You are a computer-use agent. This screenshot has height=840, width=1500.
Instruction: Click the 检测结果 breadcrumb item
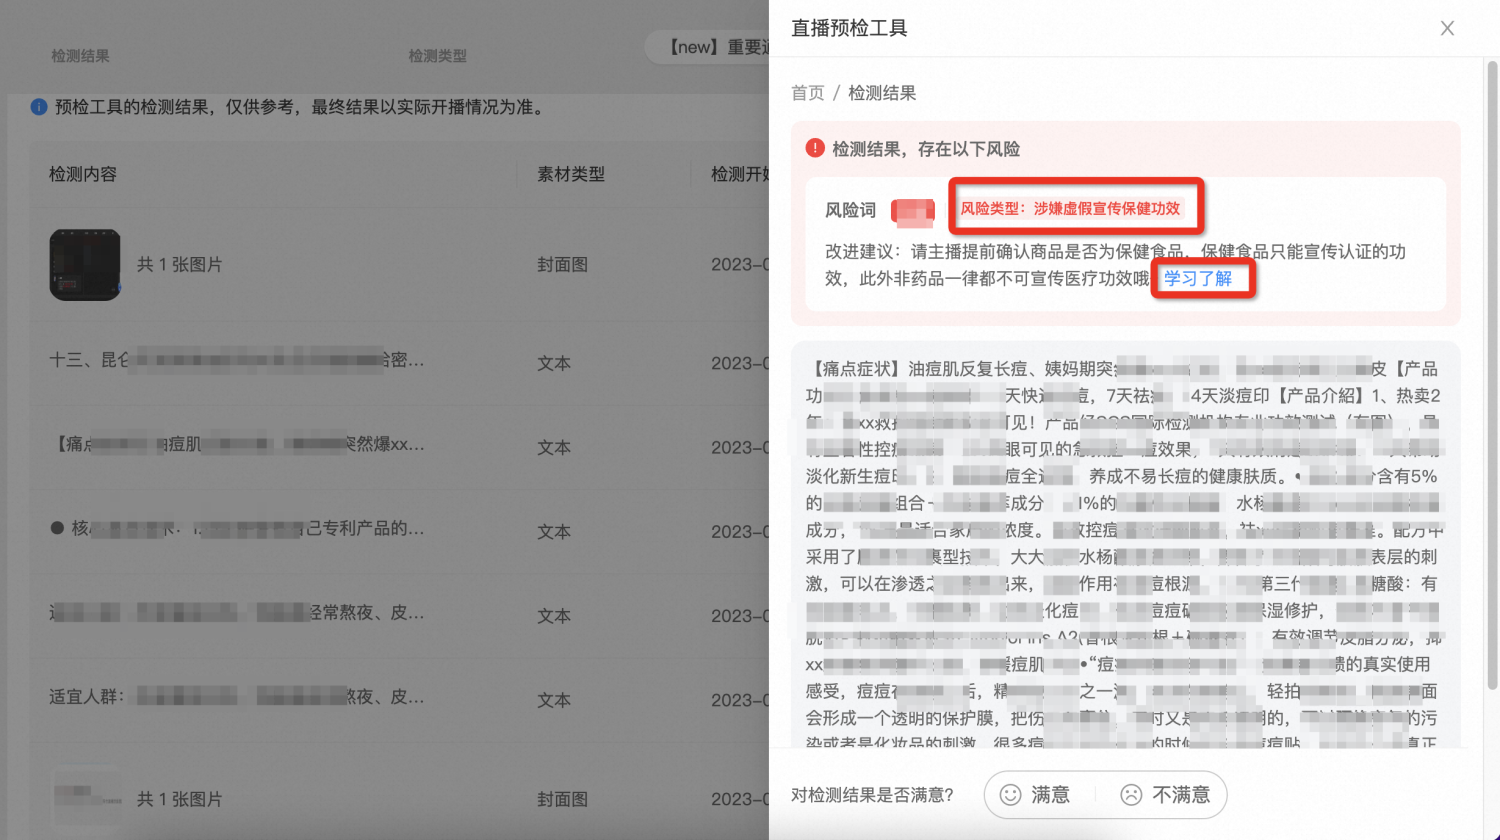[x=882, y=93]
